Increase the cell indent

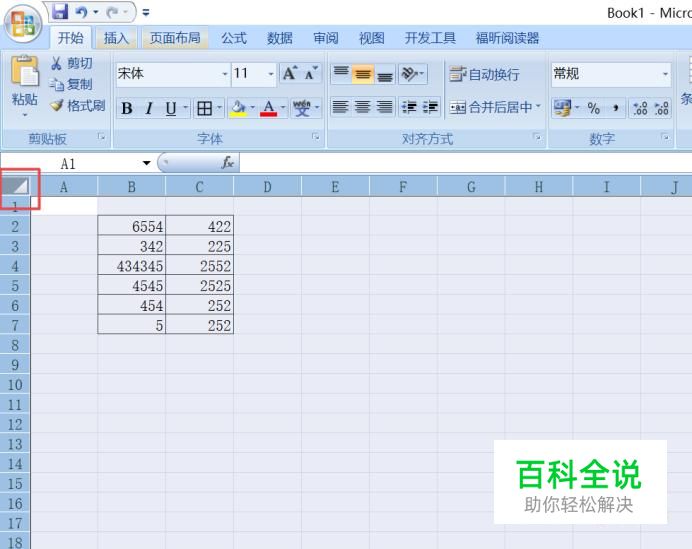(x=430, y=107)
